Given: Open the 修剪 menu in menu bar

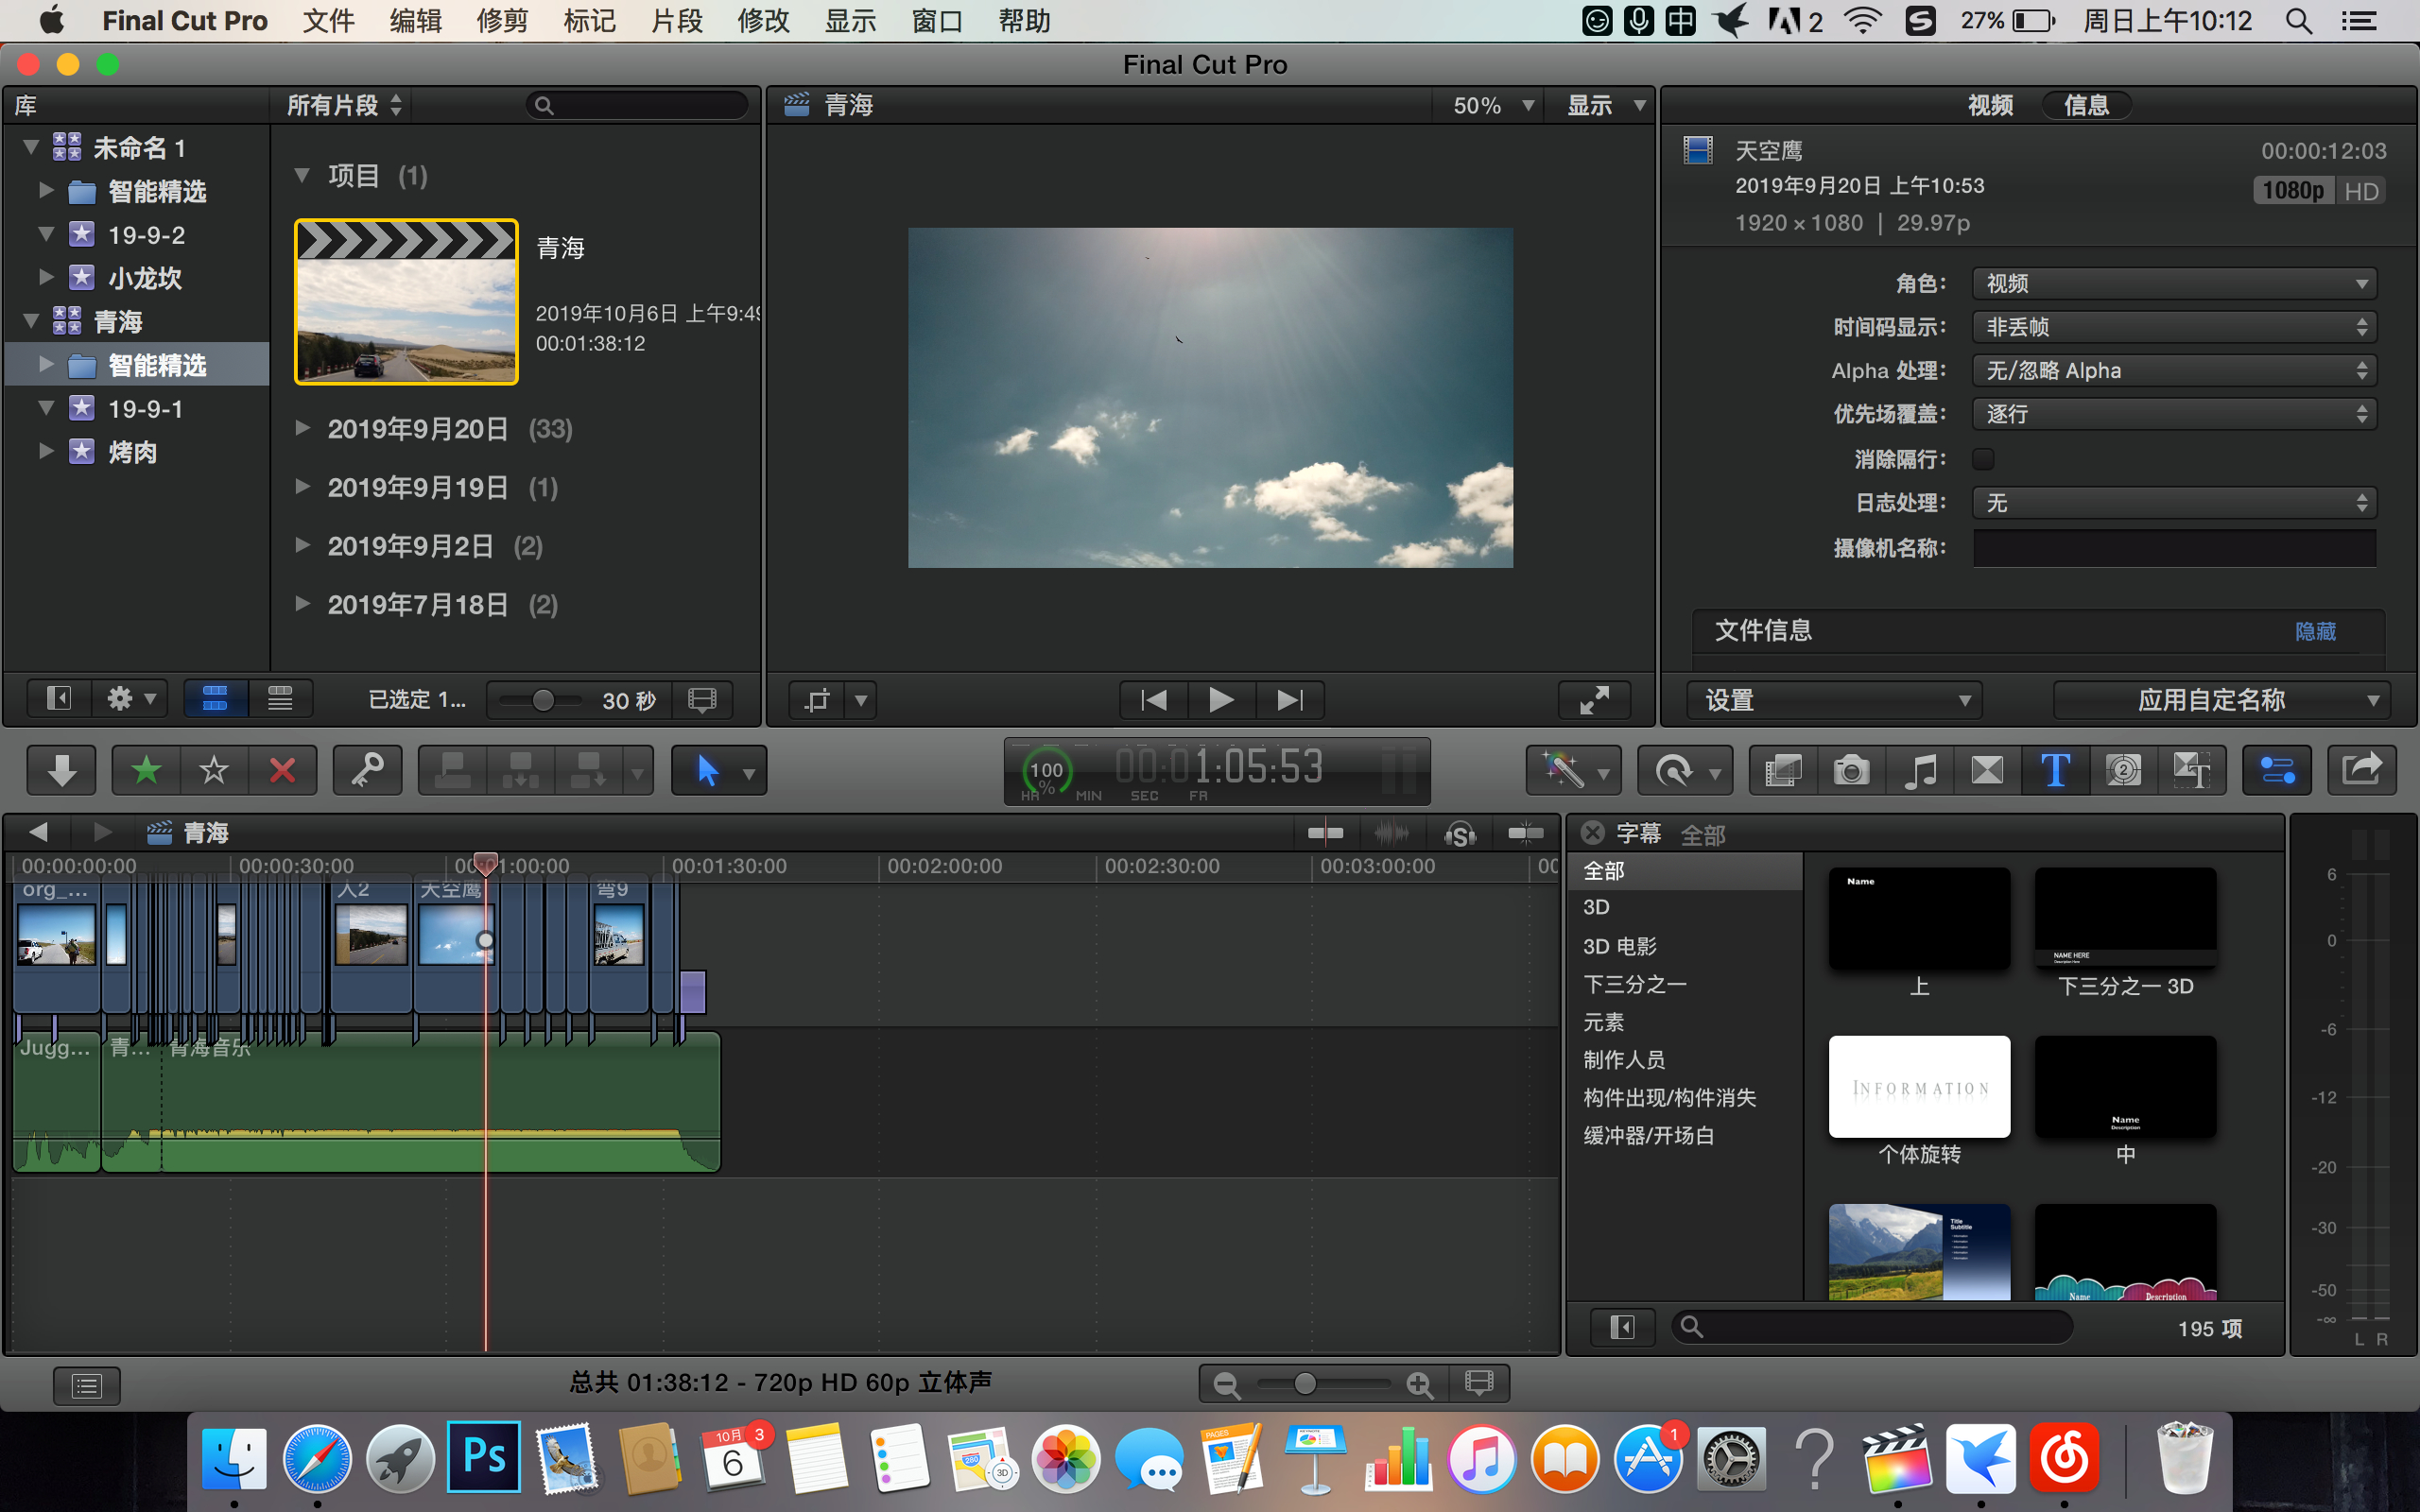Looking at the screenshot, I should pyautogui.click(x=502, y=21).
